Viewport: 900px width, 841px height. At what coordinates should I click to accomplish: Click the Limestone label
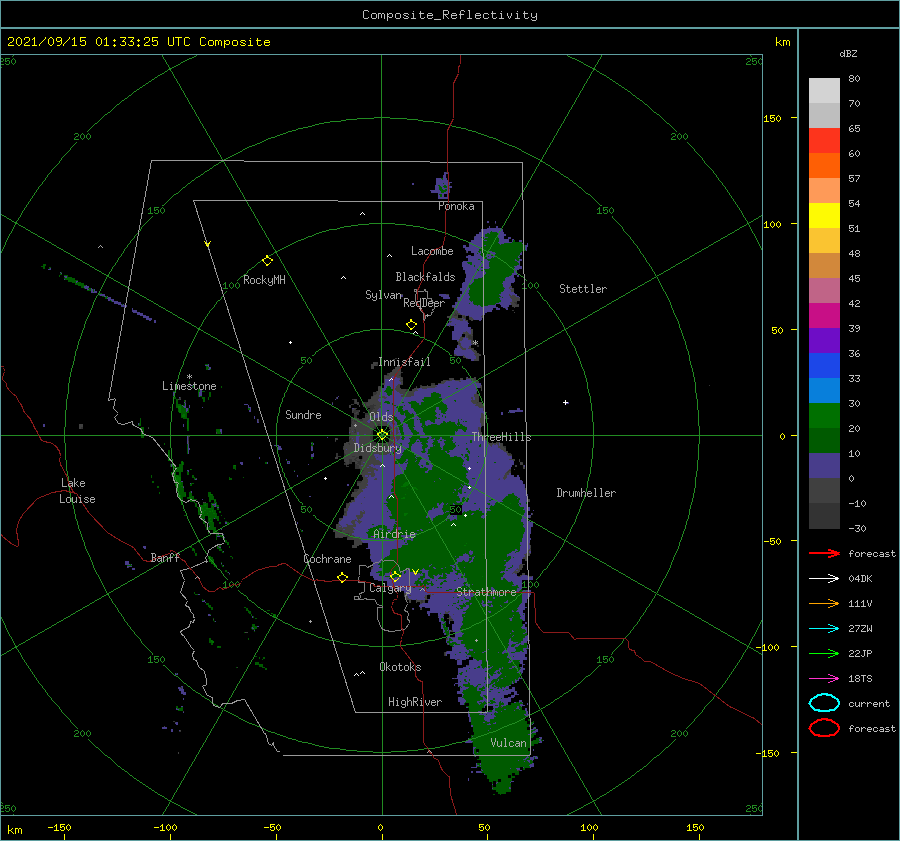(189, 386)
